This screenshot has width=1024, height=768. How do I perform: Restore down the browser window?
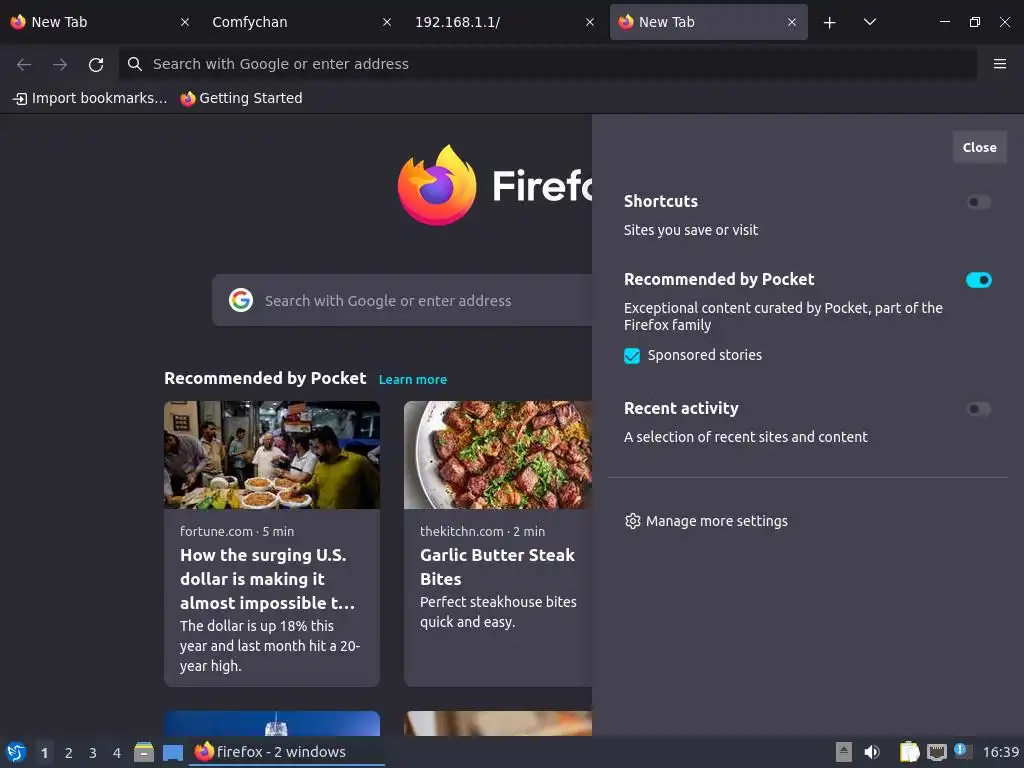click(974, 22)
